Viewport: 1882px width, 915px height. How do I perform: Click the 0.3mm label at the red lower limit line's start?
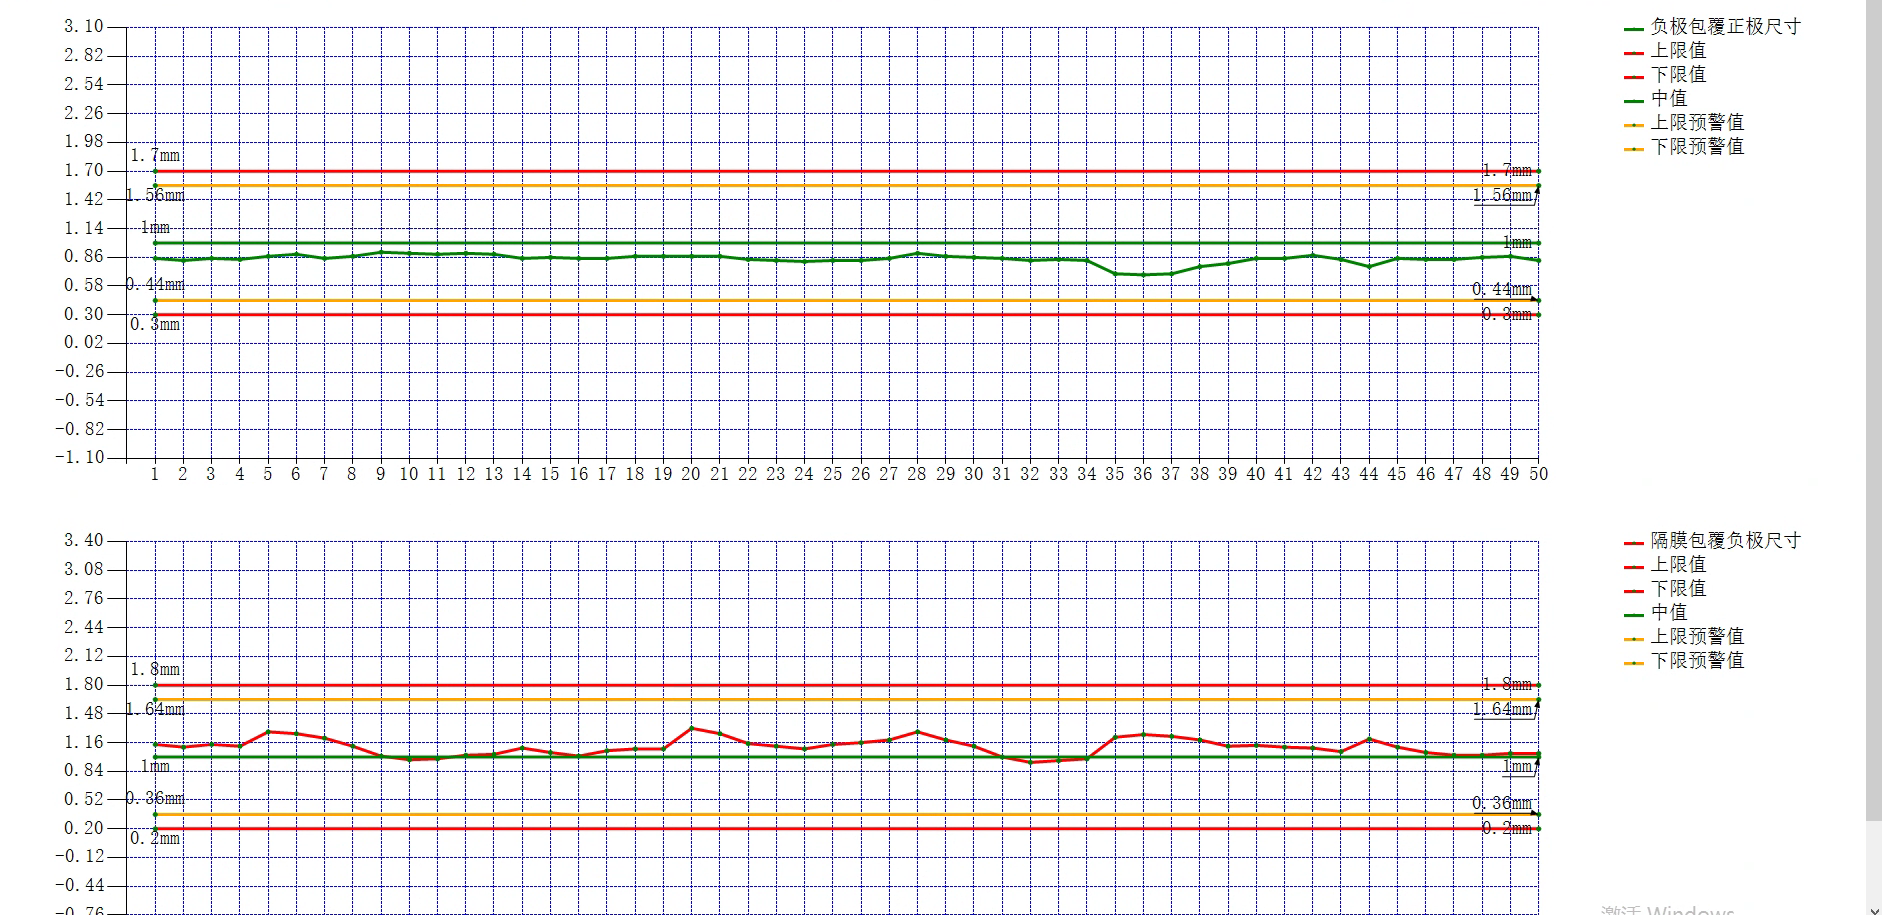coord(155,325)
